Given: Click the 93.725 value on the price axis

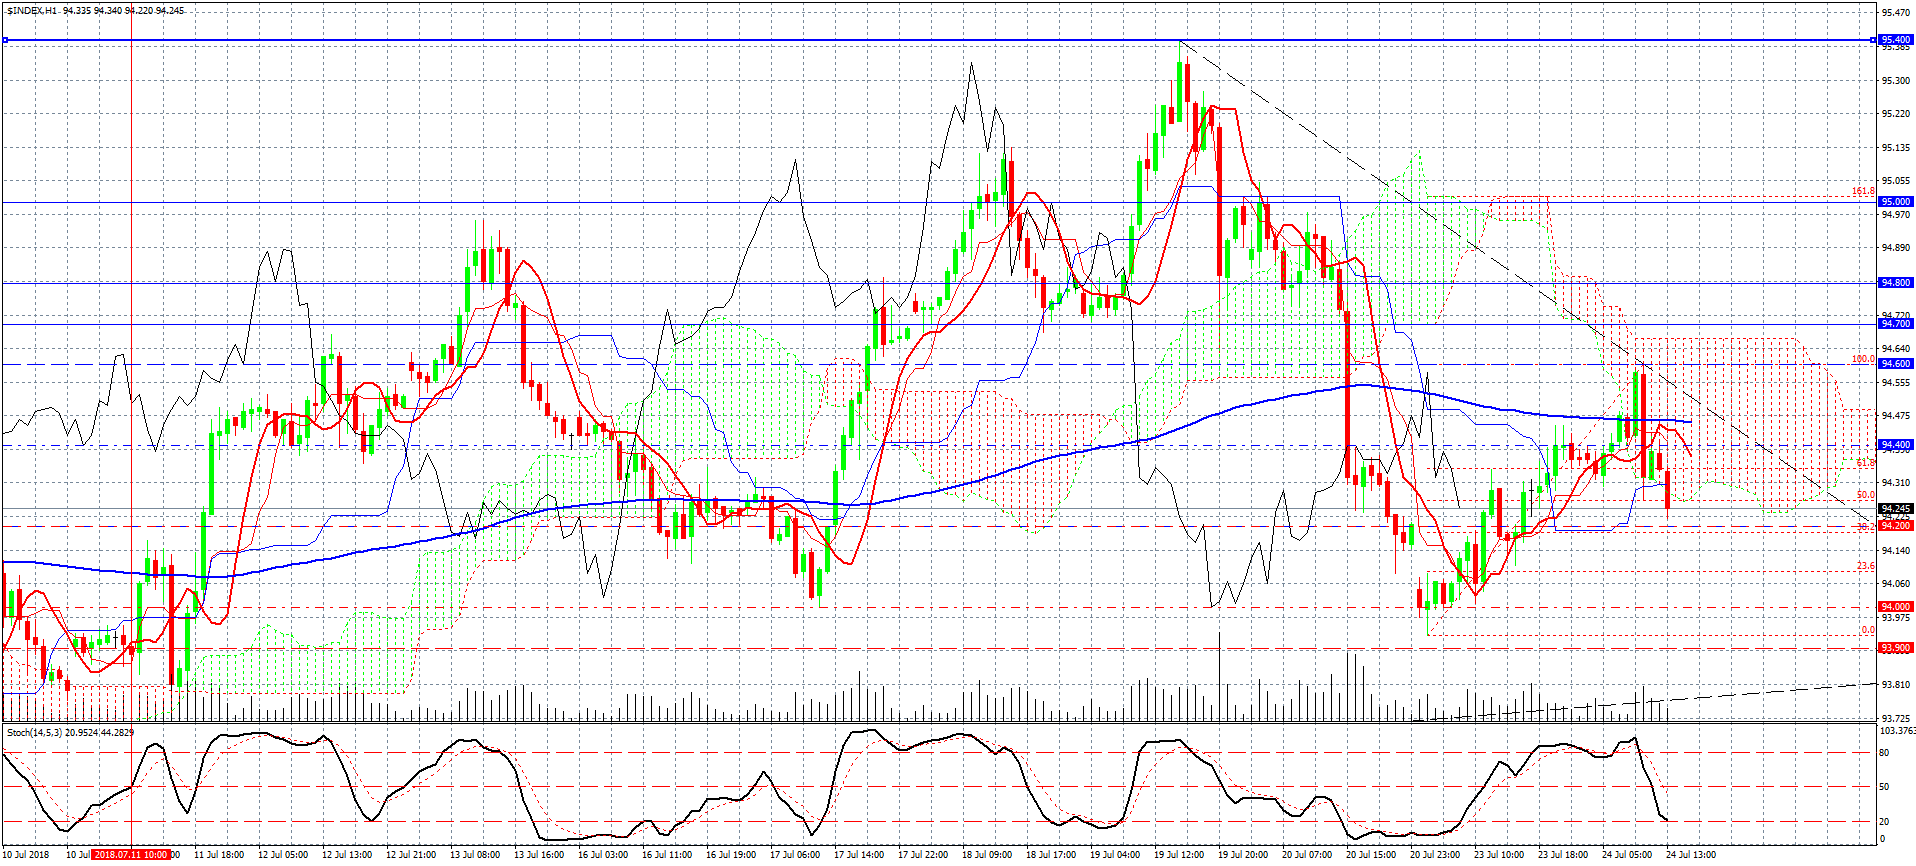Looking at the screenshot, I should [1895, 719].
